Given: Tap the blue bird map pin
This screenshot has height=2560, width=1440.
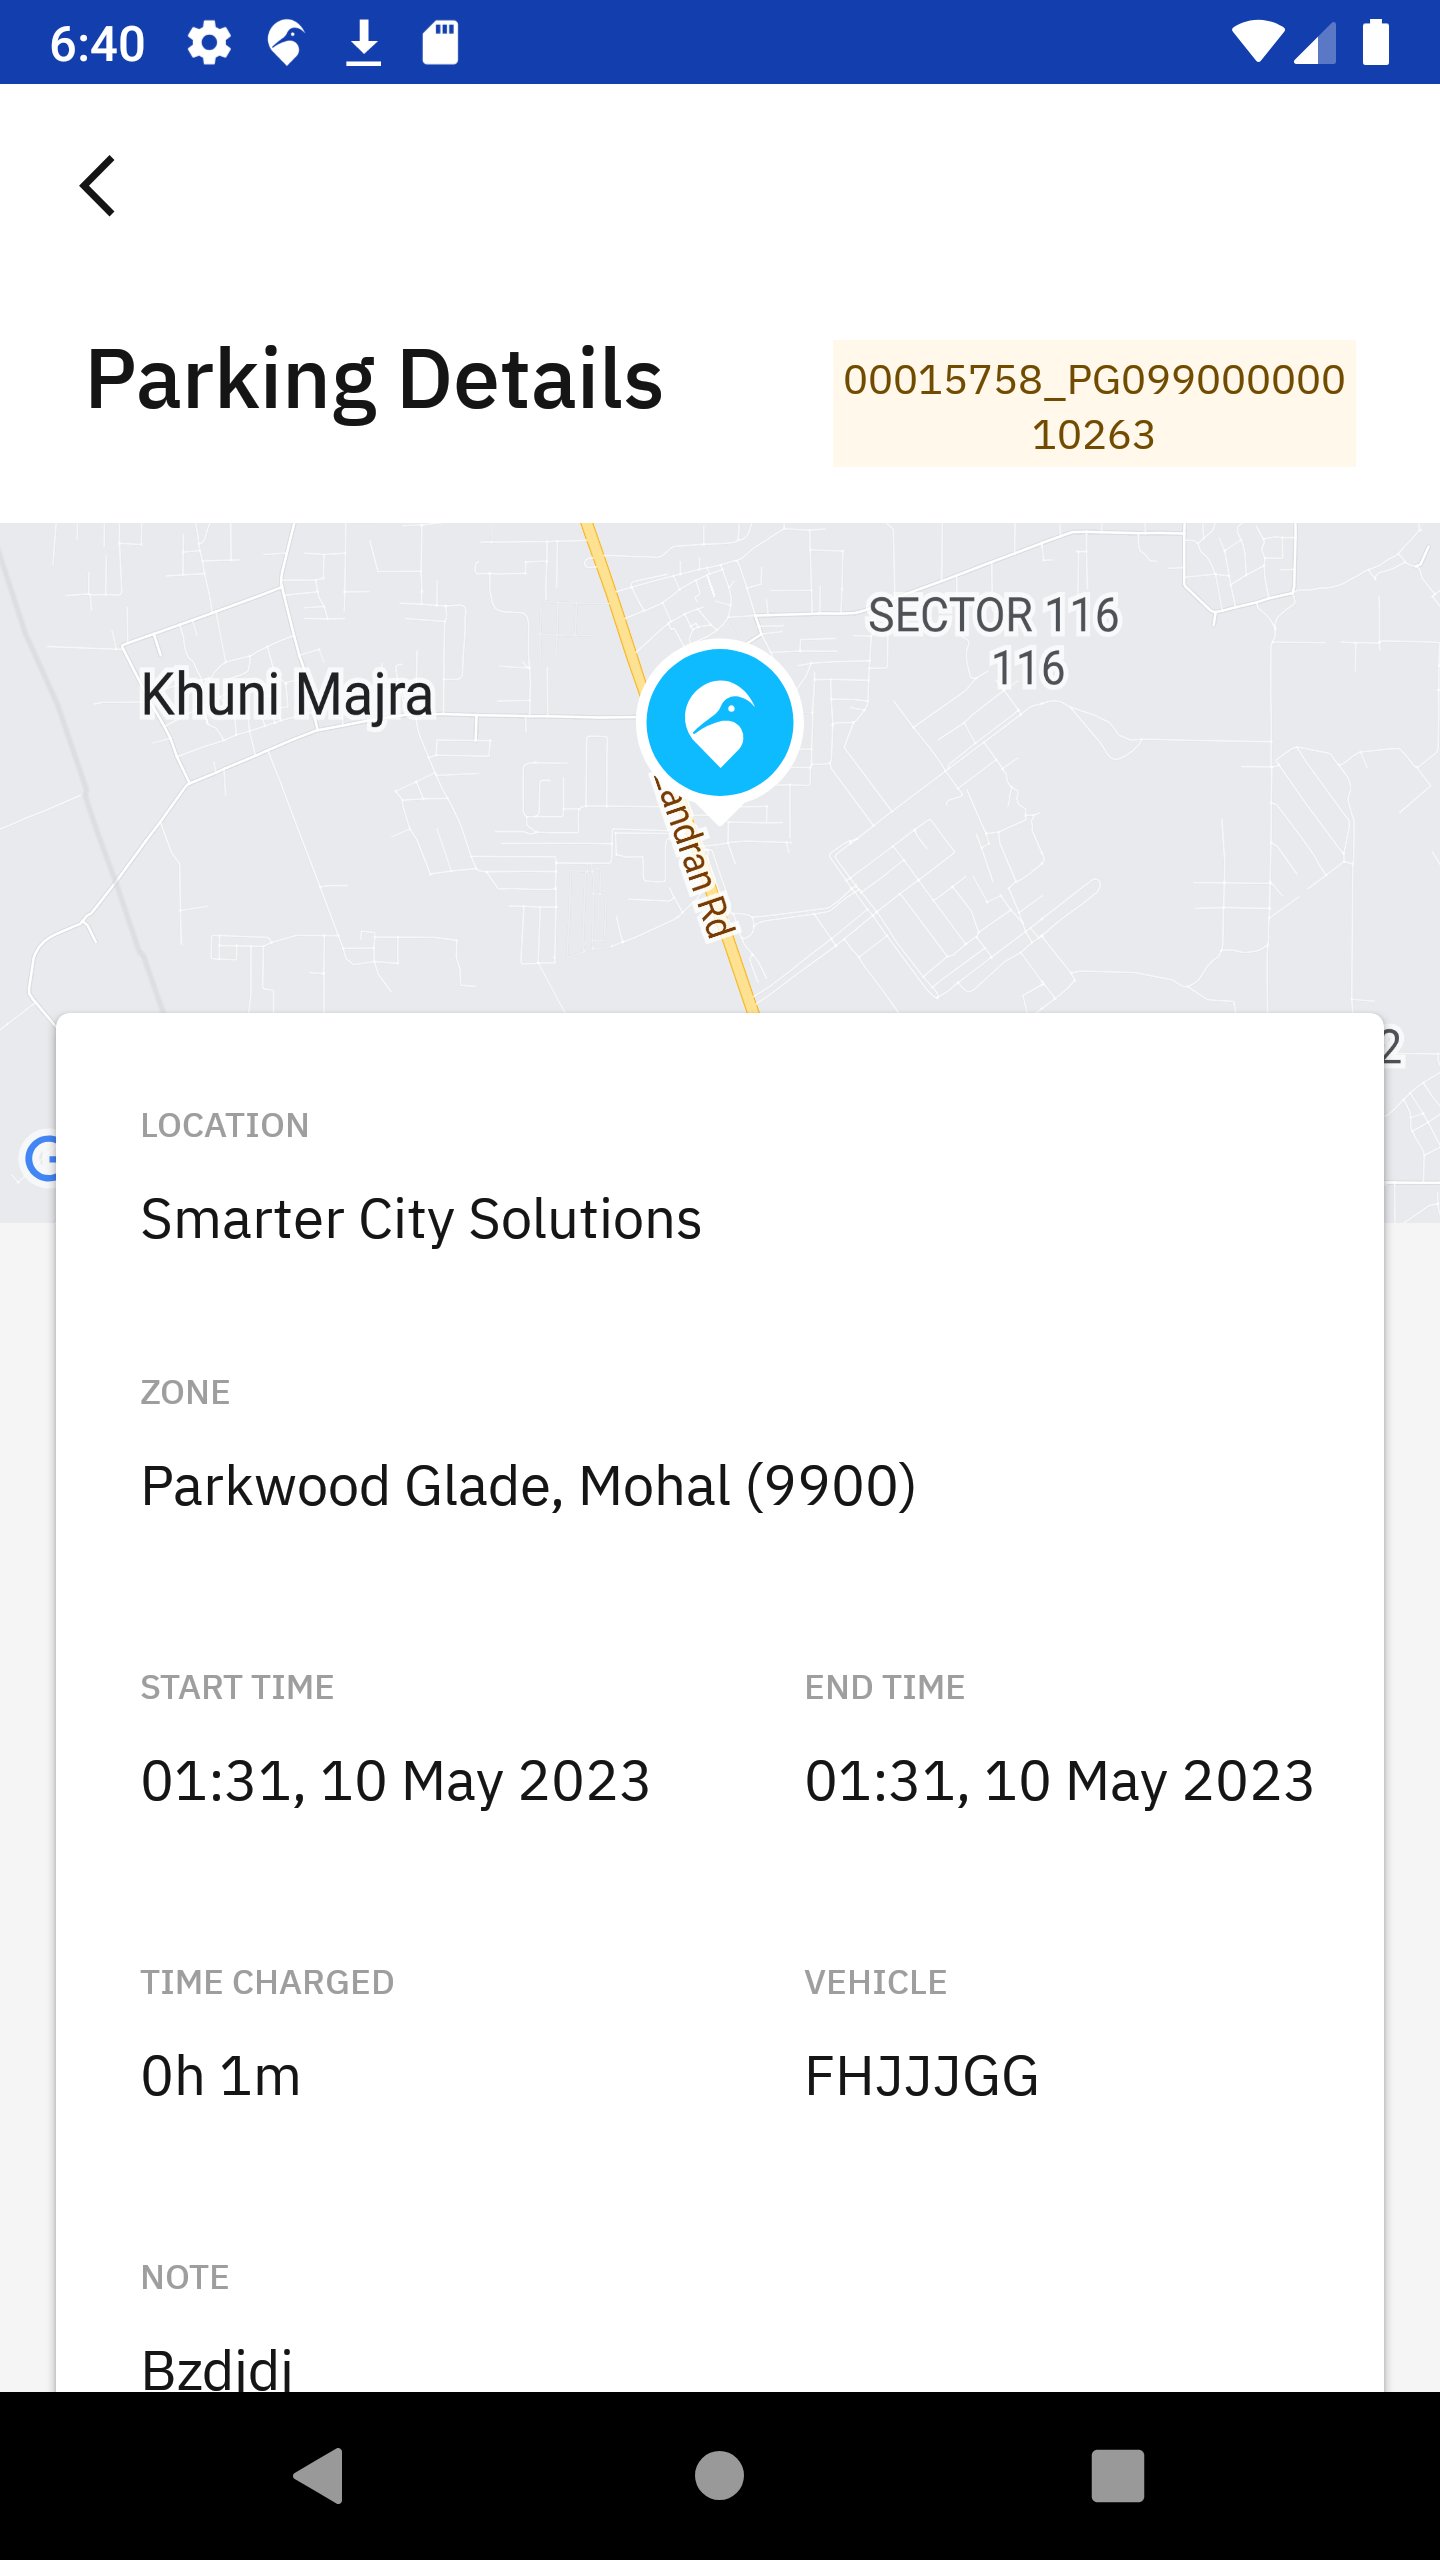Looking at the screenshot, I should coord(720,724).
